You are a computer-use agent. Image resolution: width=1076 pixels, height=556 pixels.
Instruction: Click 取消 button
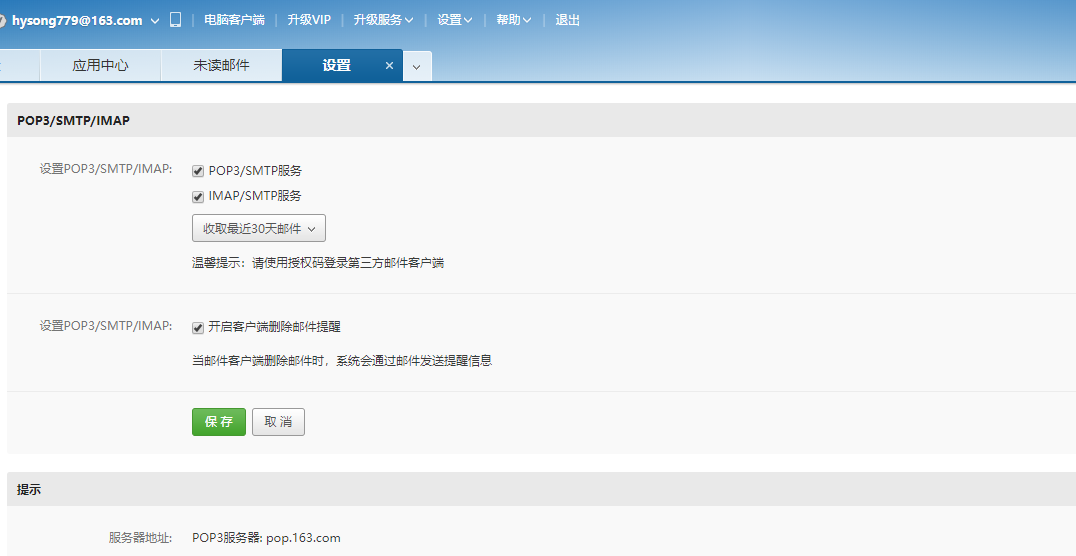[x=278, y=421]
